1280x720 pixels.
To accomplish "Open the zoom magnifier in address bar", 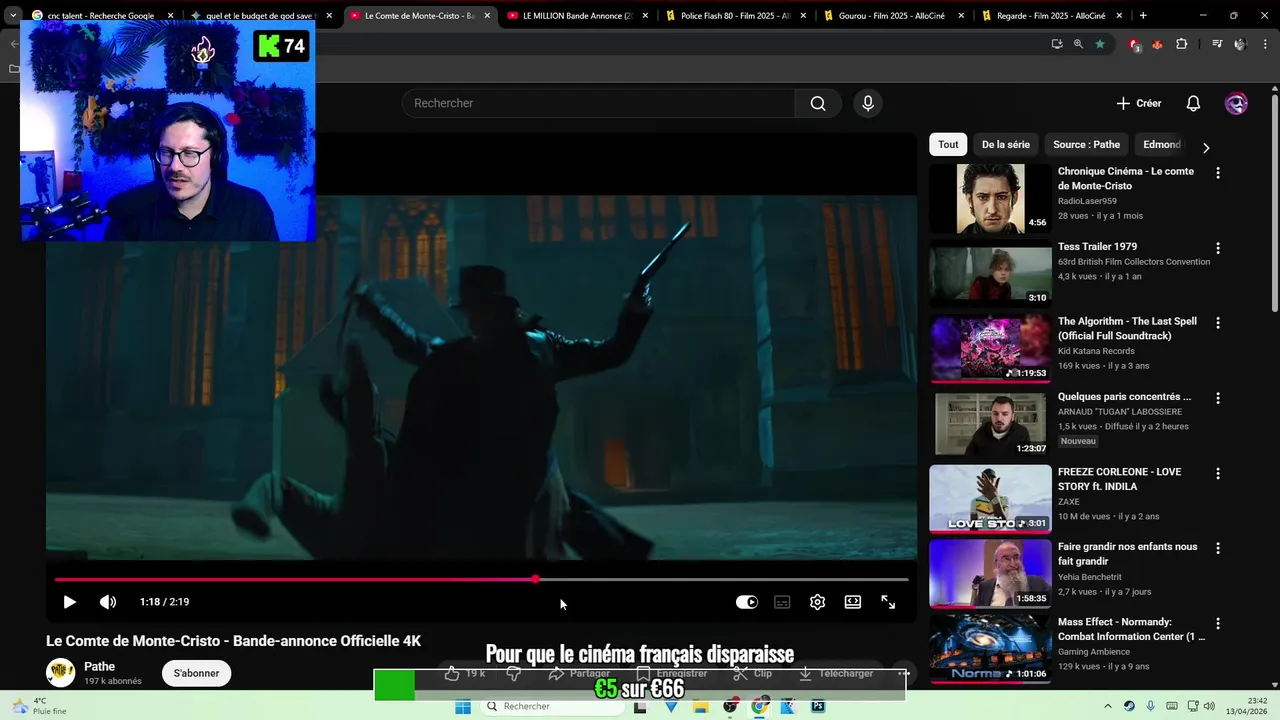I will click(x=1078, y=44).
